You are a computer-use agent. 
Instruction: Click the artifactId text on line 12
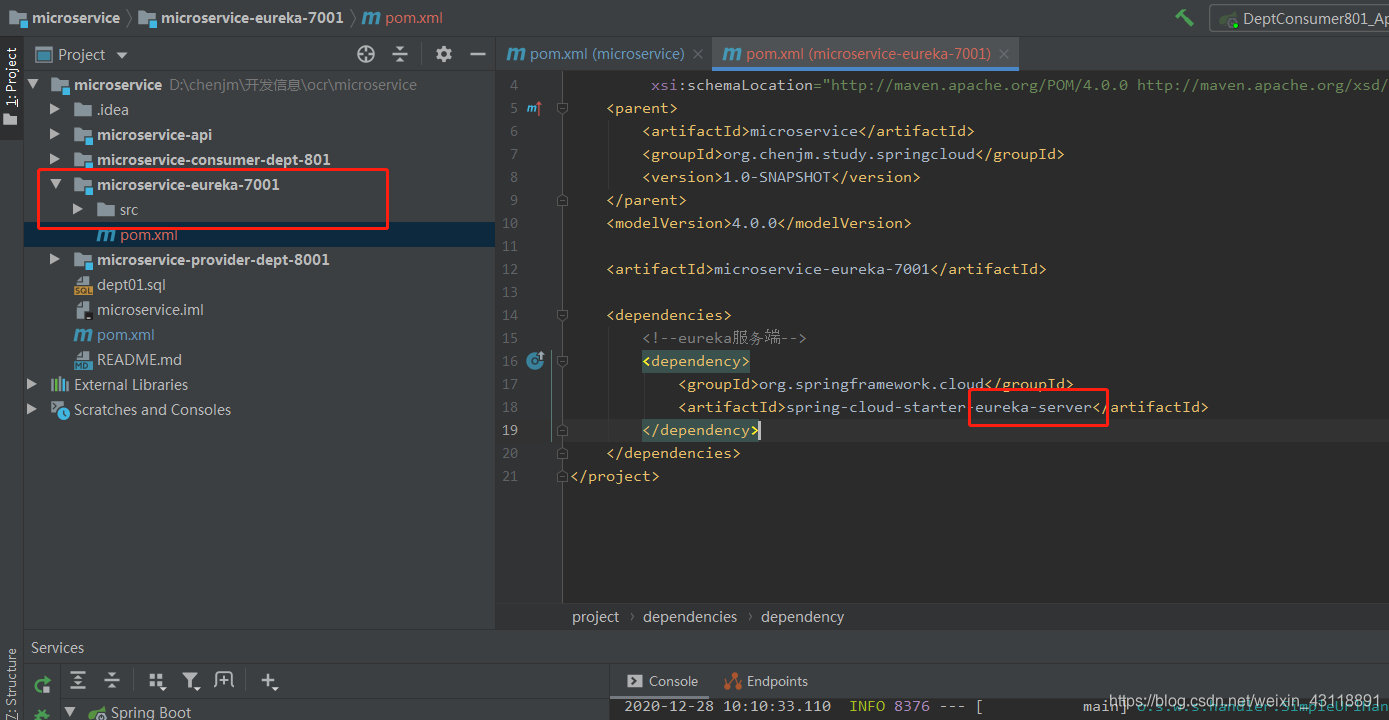pos(826,269)
